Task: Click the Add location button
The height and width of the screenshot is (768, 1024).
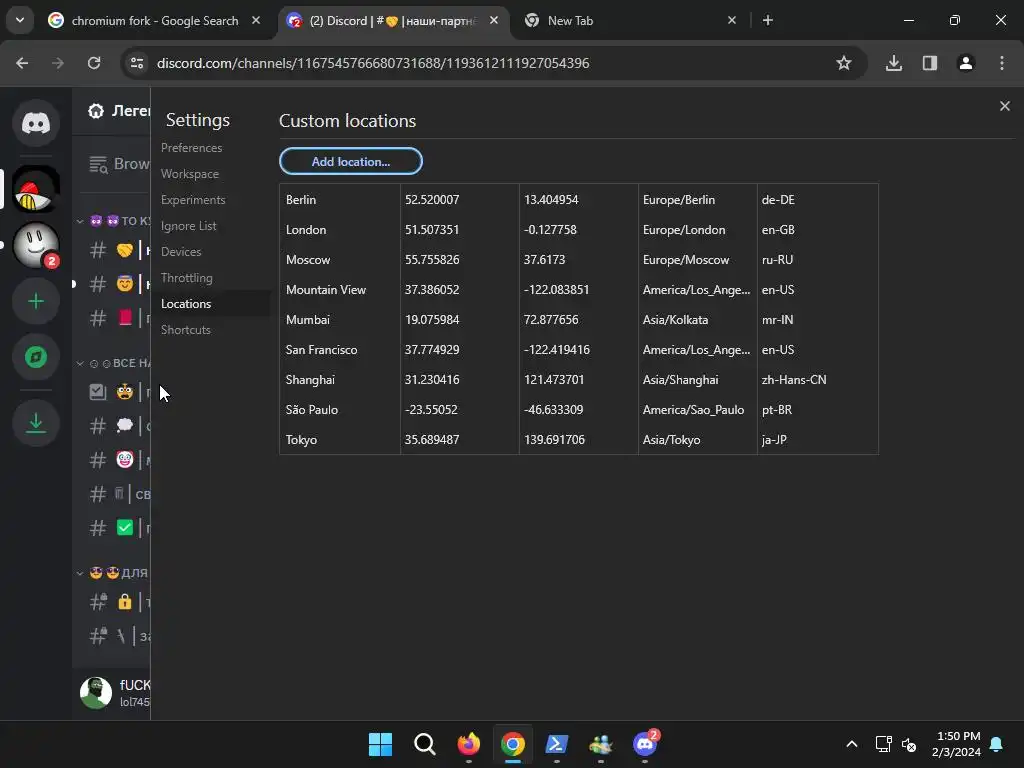Action: (x=351, y=161)
